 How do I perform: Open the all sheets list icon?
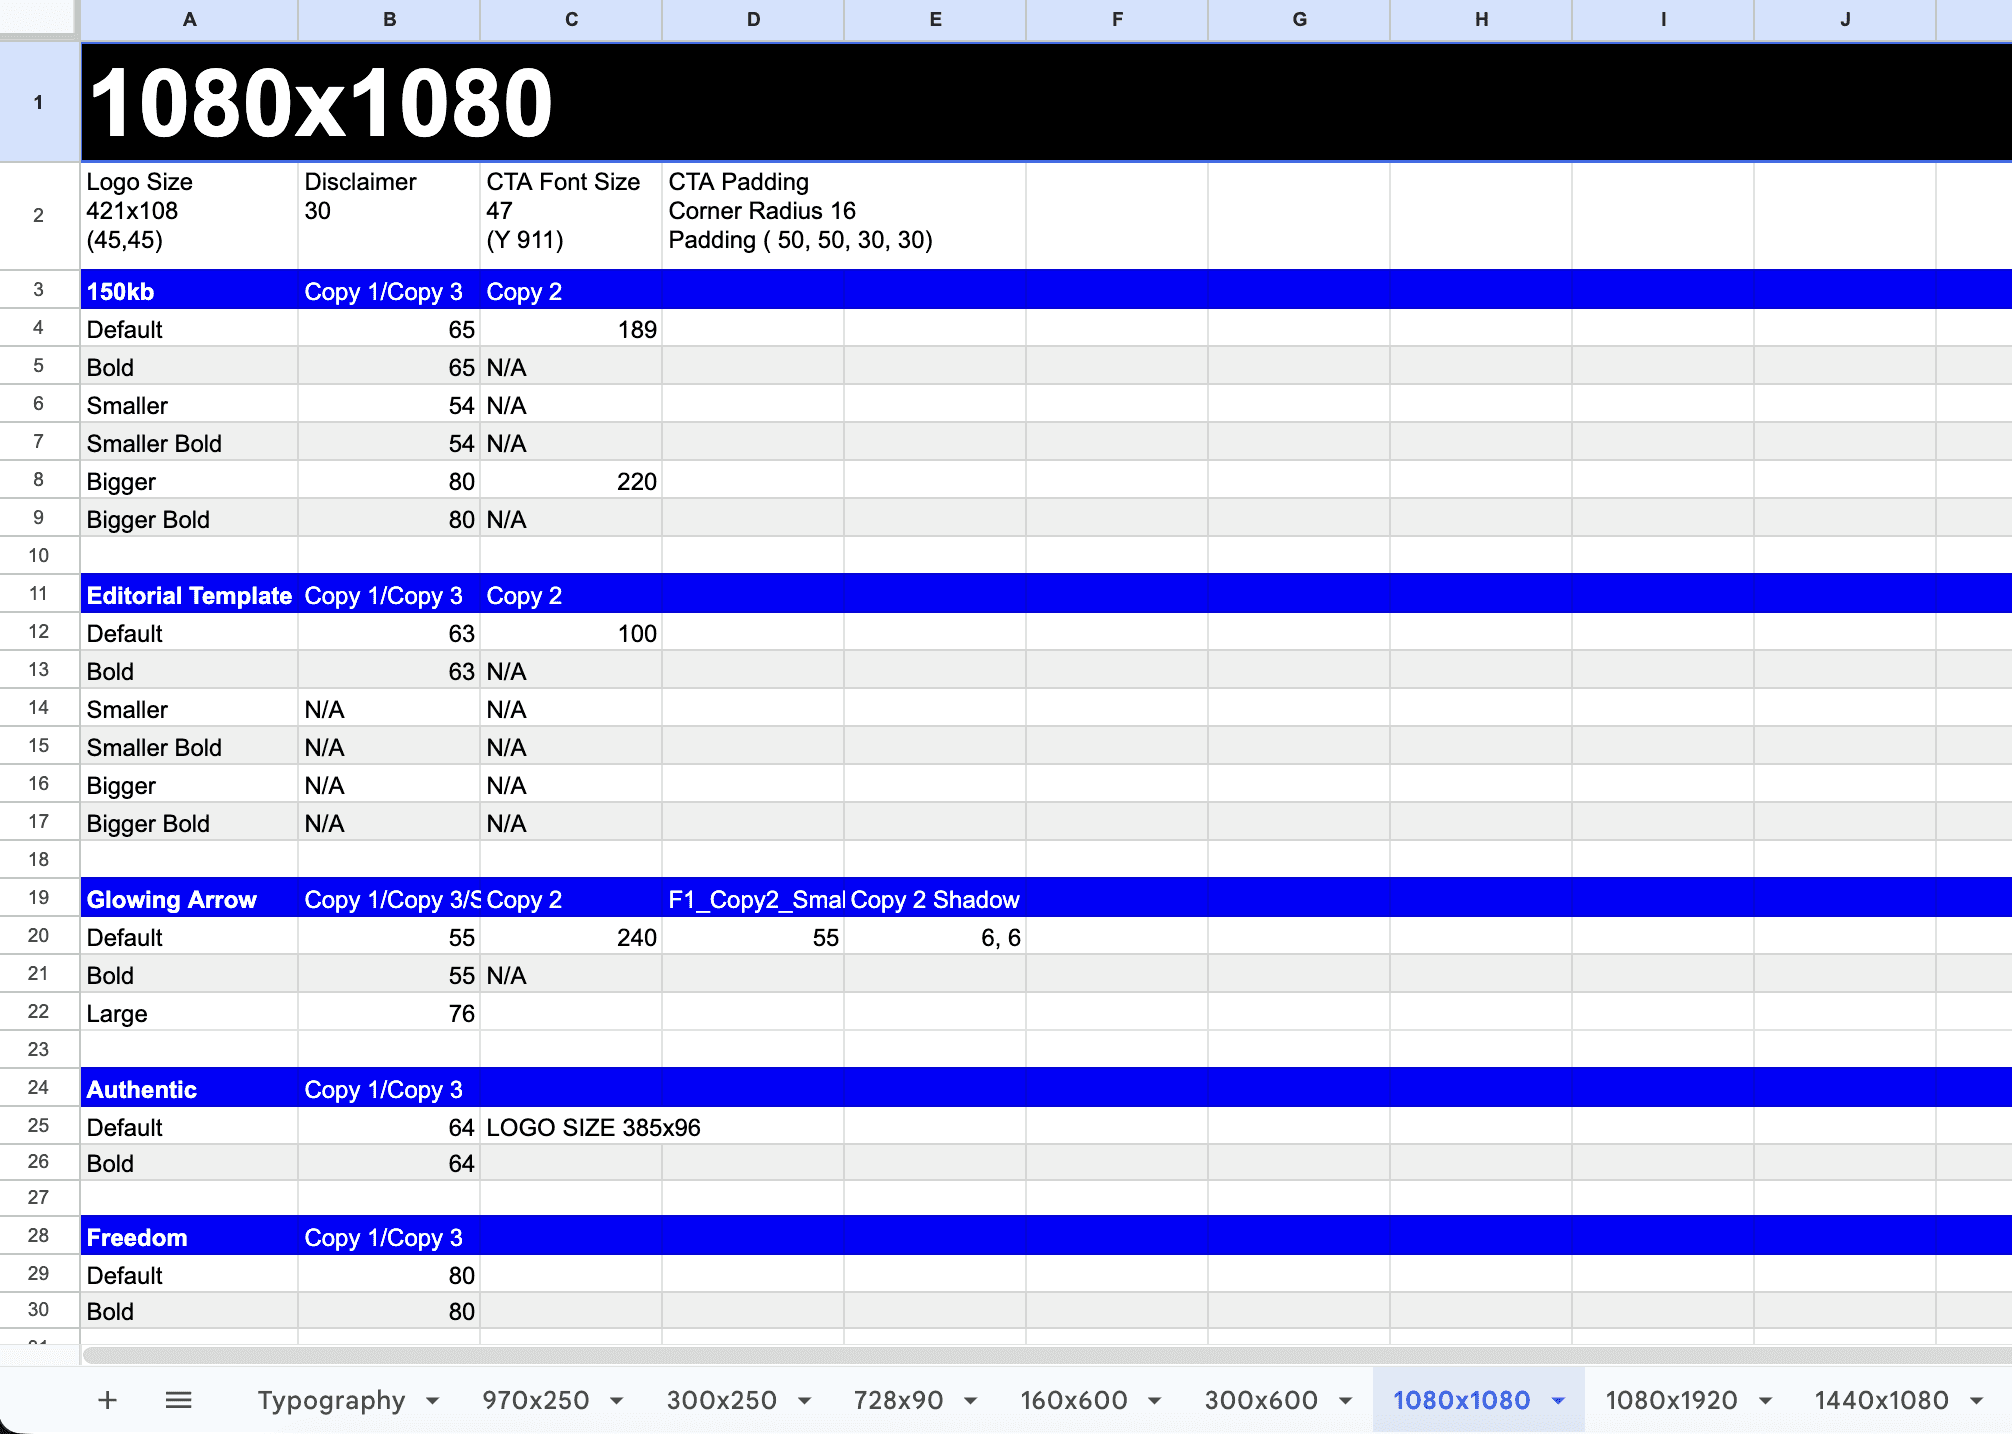178,1400
